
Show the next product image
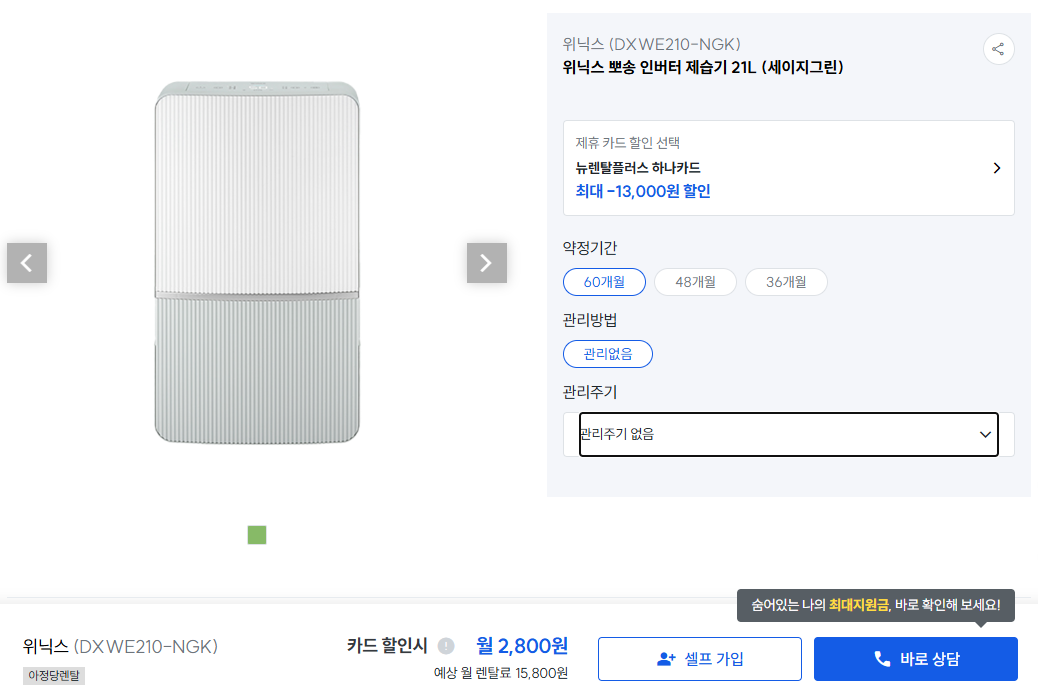486,263
